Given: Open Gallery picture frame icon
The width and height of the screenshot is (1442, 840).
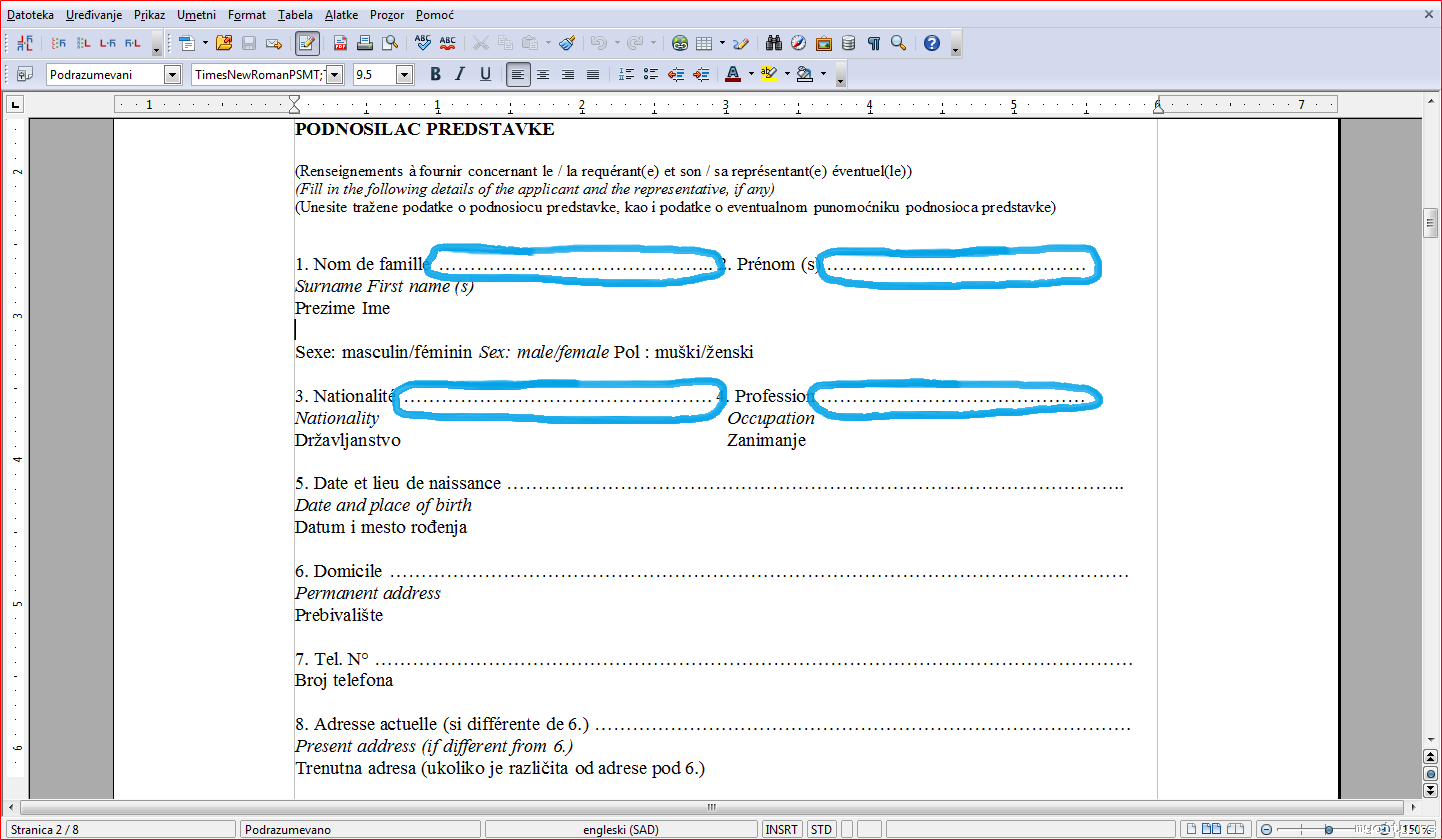Looking at the screenshot, I should point(824,43).
